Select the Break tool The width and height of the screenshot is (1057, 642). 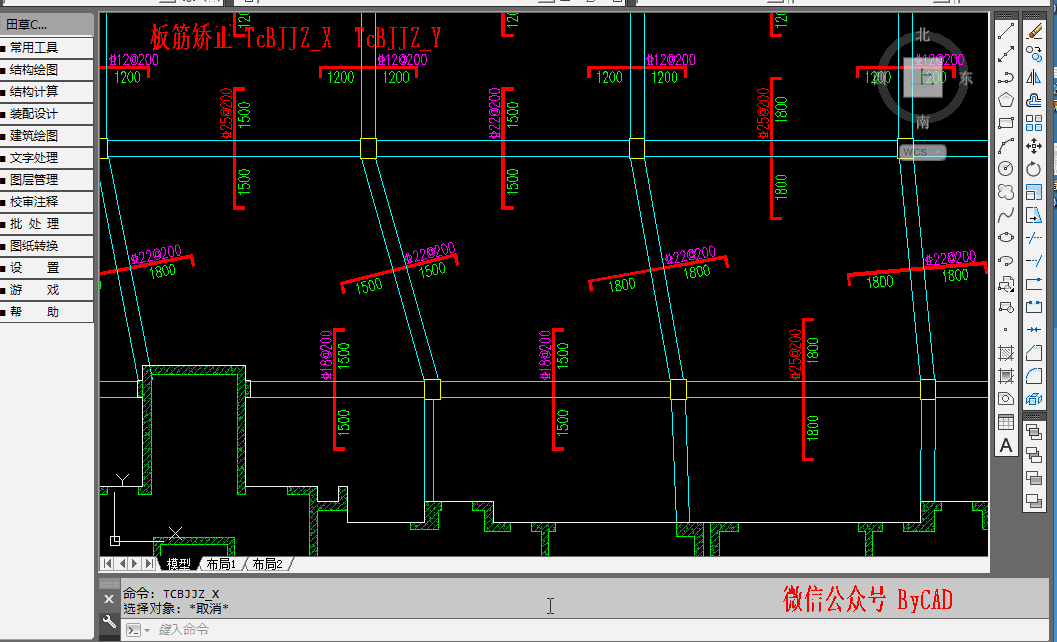(1034, 307)
